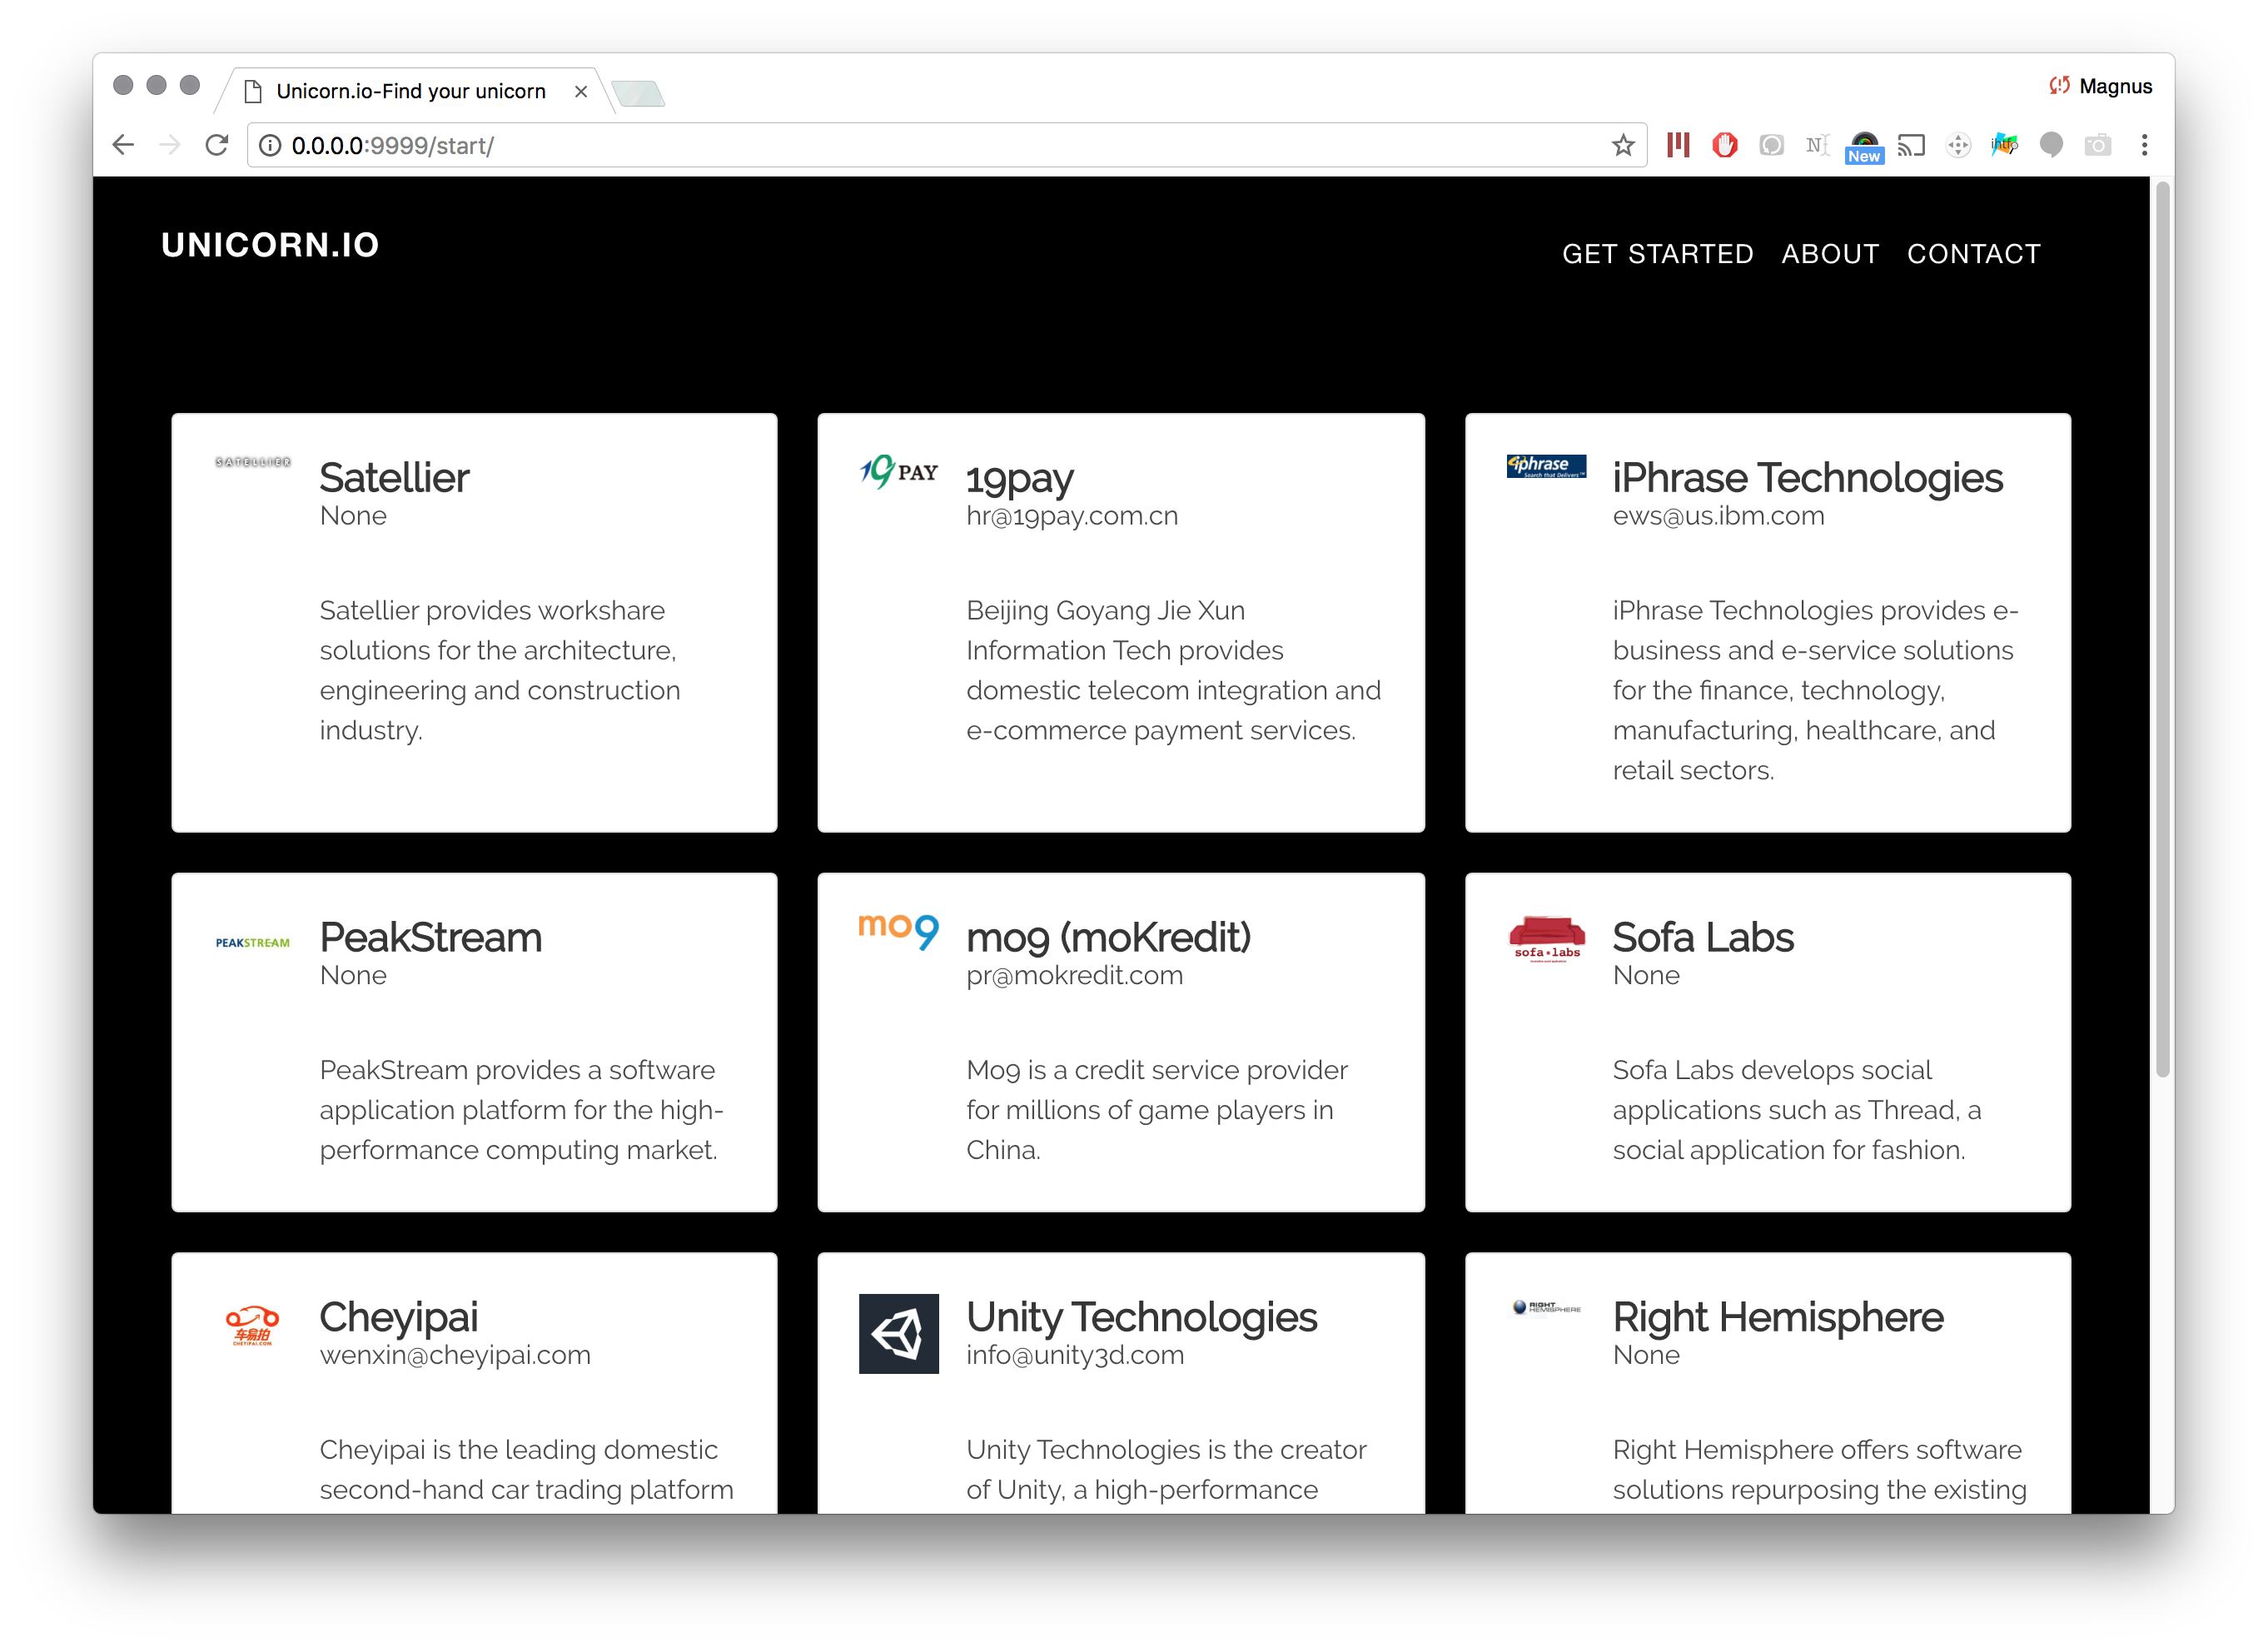Click the gray camera extension icon
Screen dimensions: 2268x1647
[x=2097, y=146]
